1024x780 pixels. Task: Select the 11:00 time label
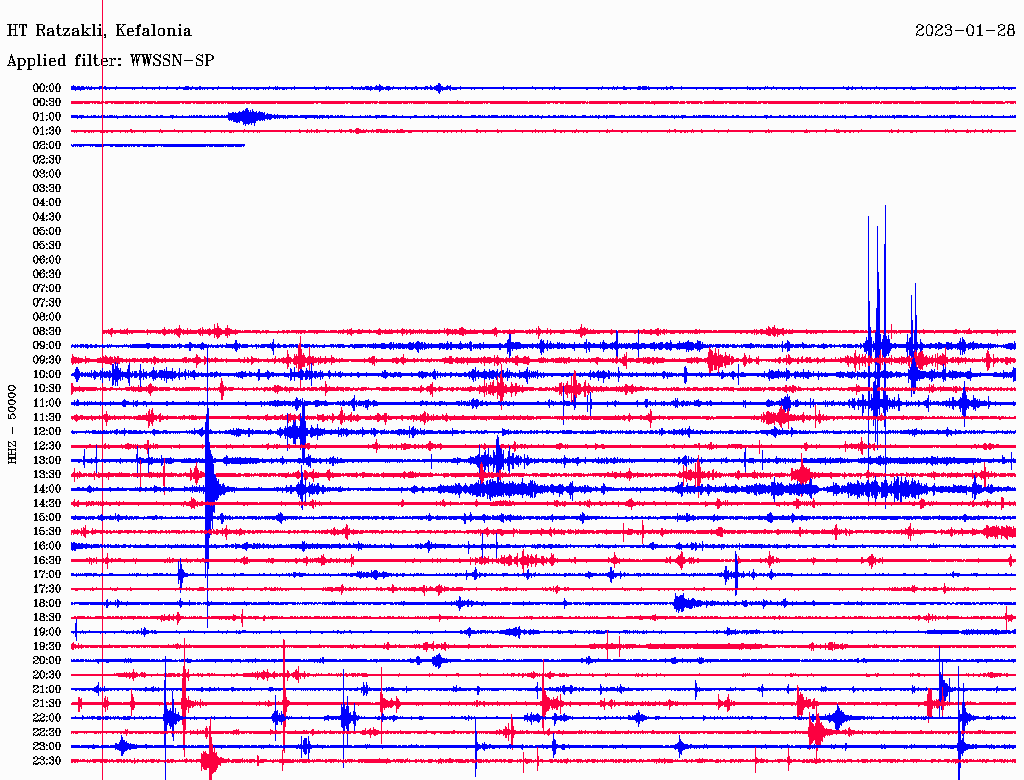point(47,403)
